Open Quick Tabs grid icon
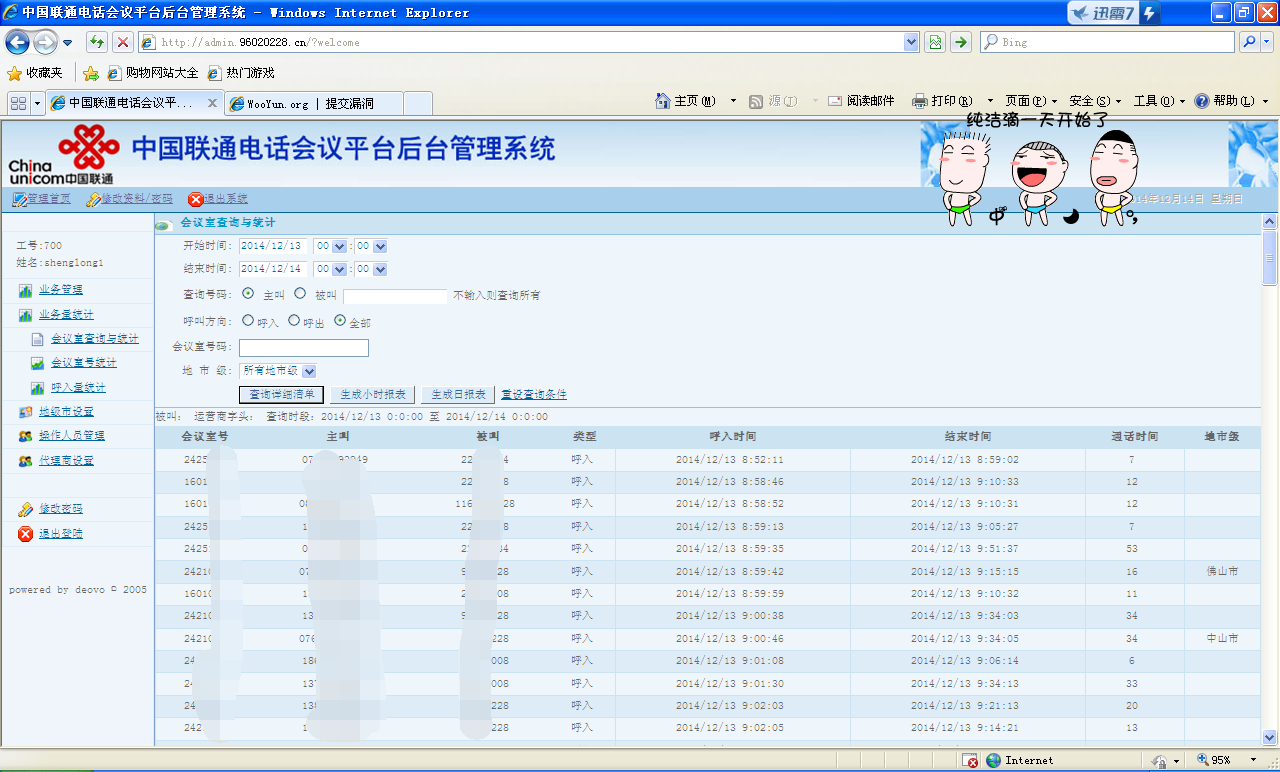 click(x=18, y=103)
